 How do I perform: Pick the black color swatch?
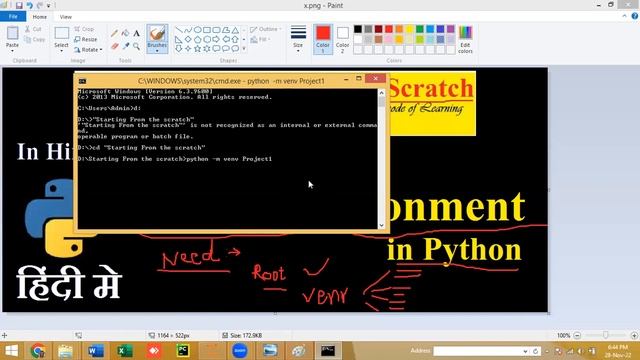(358, 29)
